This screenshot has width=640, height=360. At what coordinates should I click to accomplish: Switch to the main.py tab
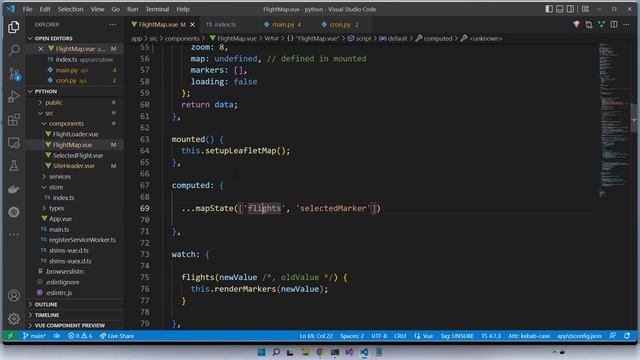[x=282, y=25]
